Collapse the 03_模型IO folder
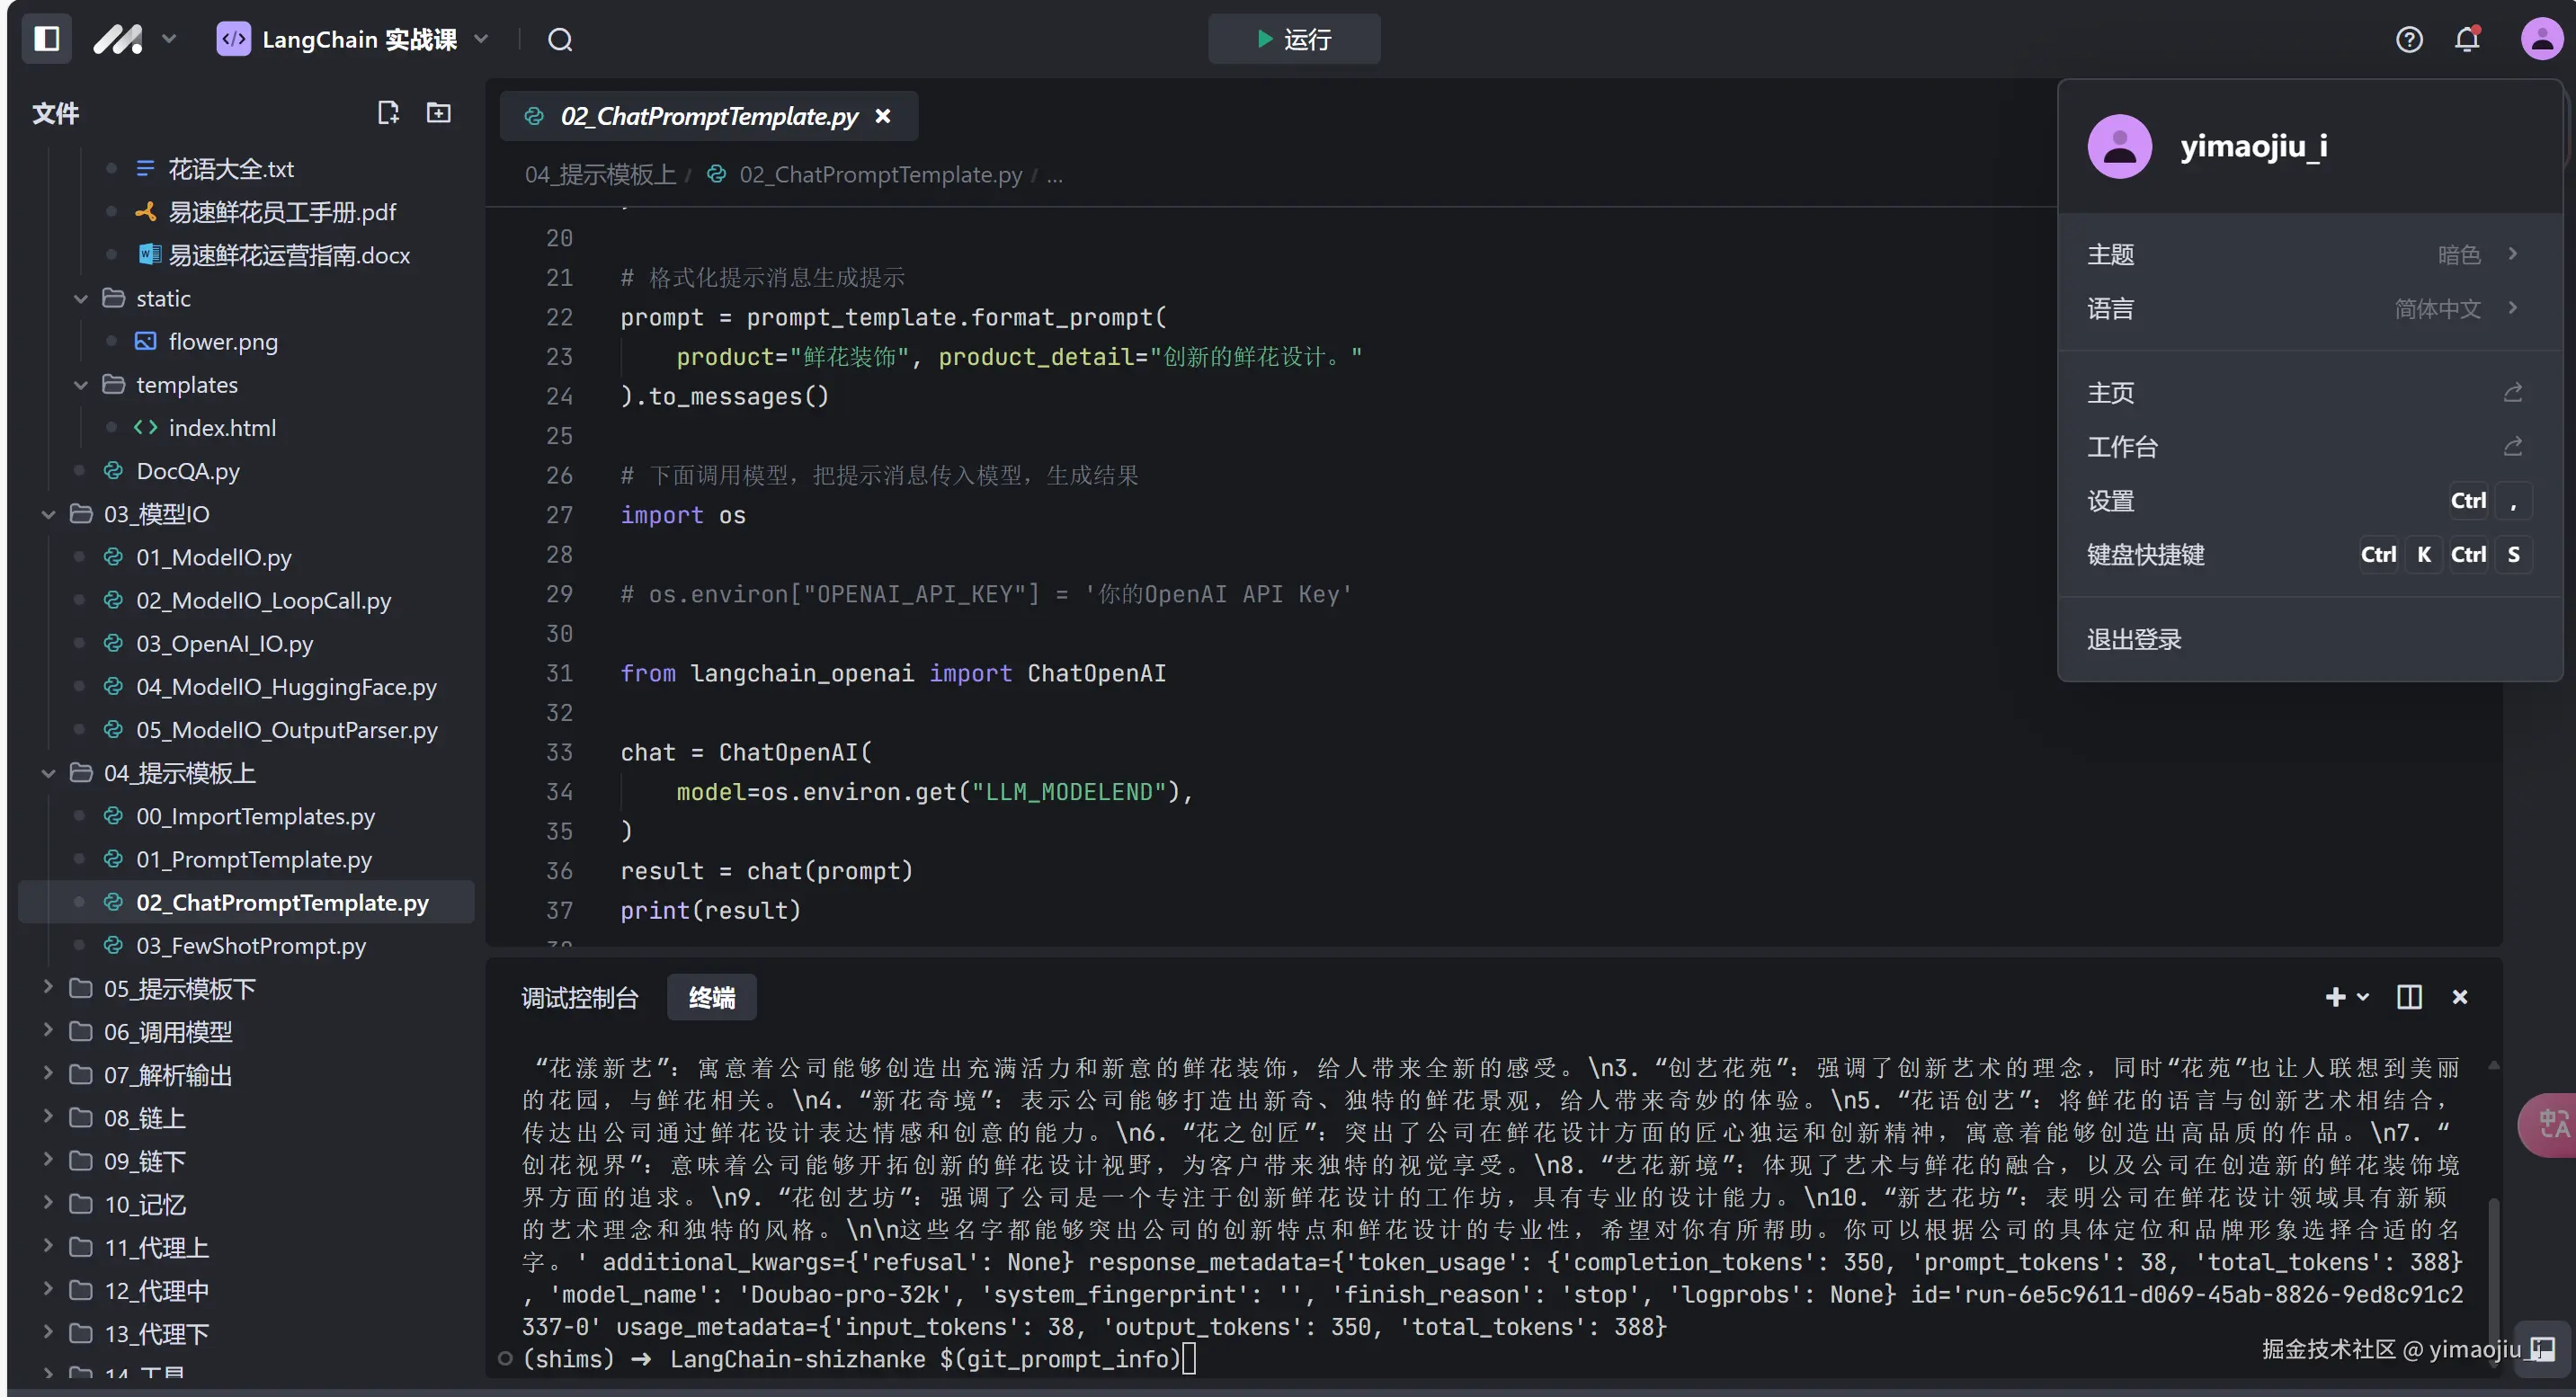This screenshot has height=1397, width=2576. point(48,514)
